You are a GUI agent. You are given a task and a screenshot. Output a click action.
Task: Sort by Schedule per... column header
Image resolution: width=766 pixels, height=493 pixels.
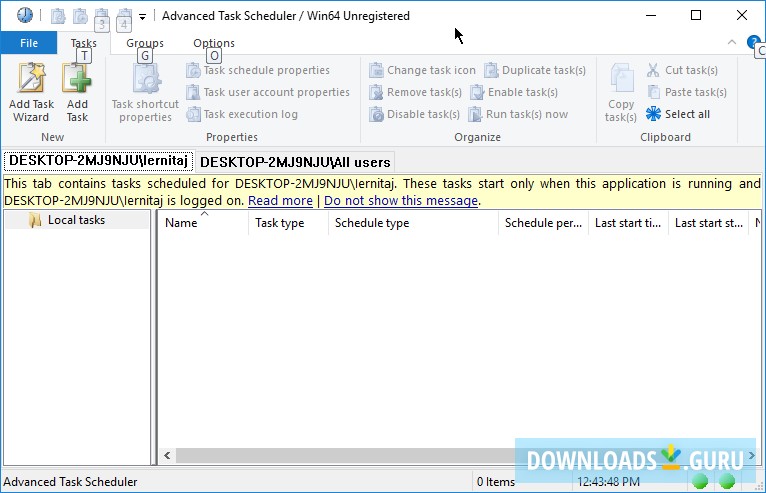[543, 223]
